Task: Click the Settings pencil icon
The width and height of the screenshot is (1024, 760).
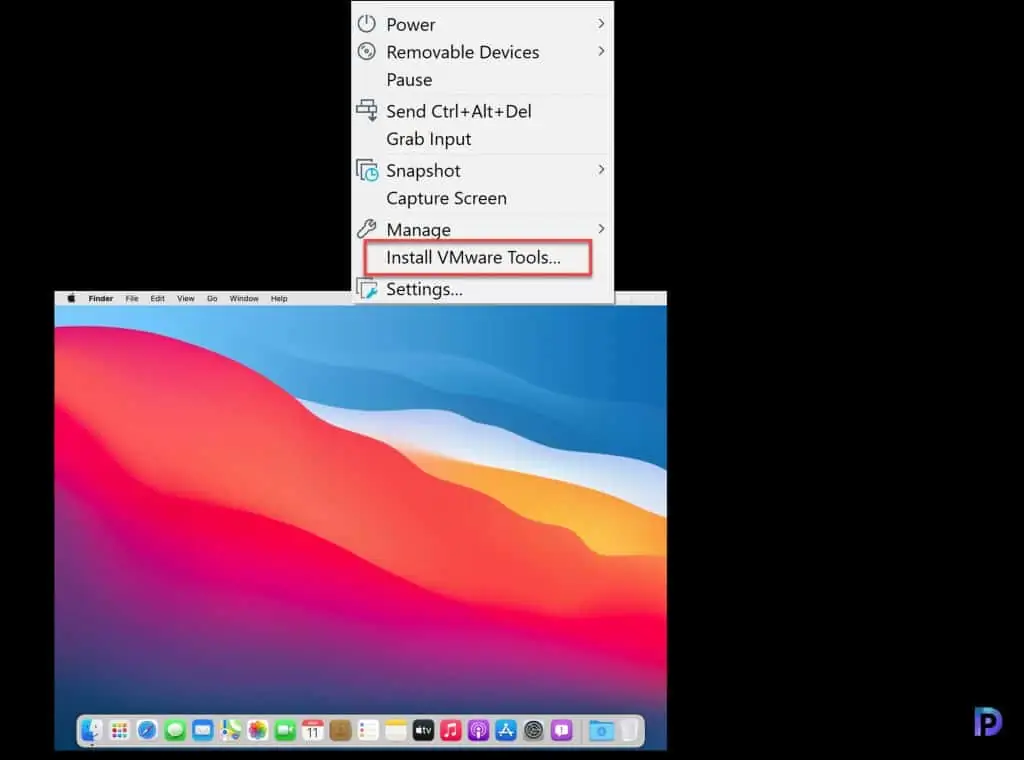Action: pyautogui.click(x=367, y=289)
